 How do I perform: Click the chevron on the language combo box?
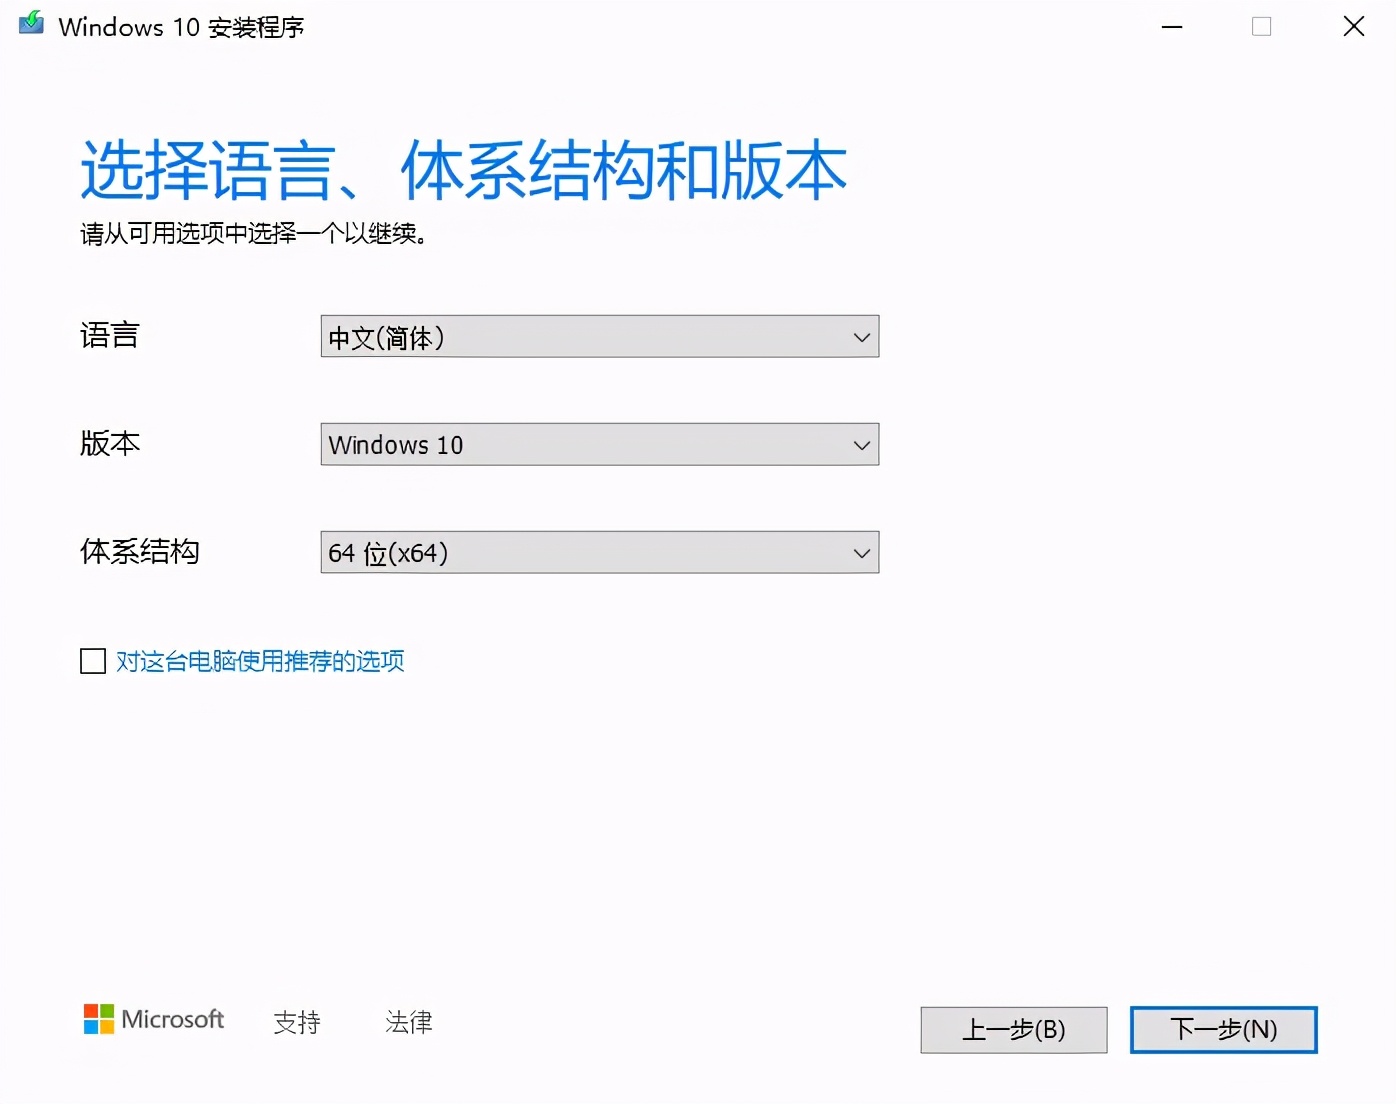coord(861,337)
